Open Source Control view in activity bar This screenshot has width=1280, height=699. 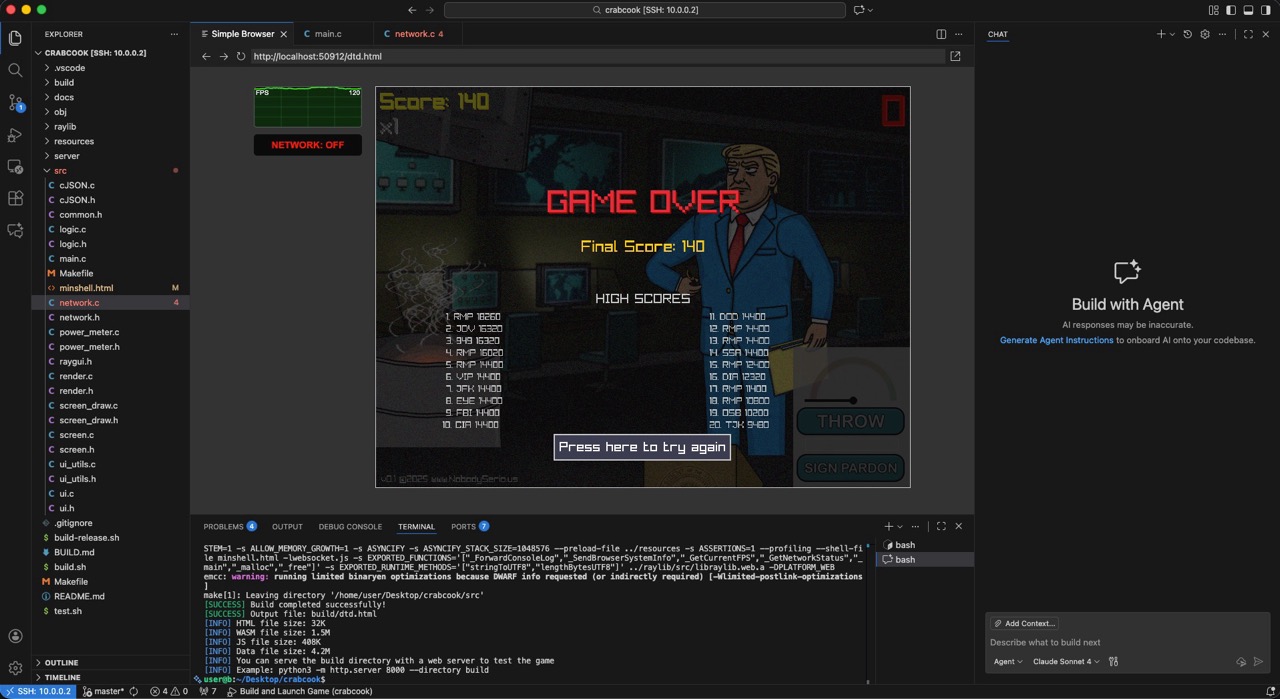pos(15,102)
